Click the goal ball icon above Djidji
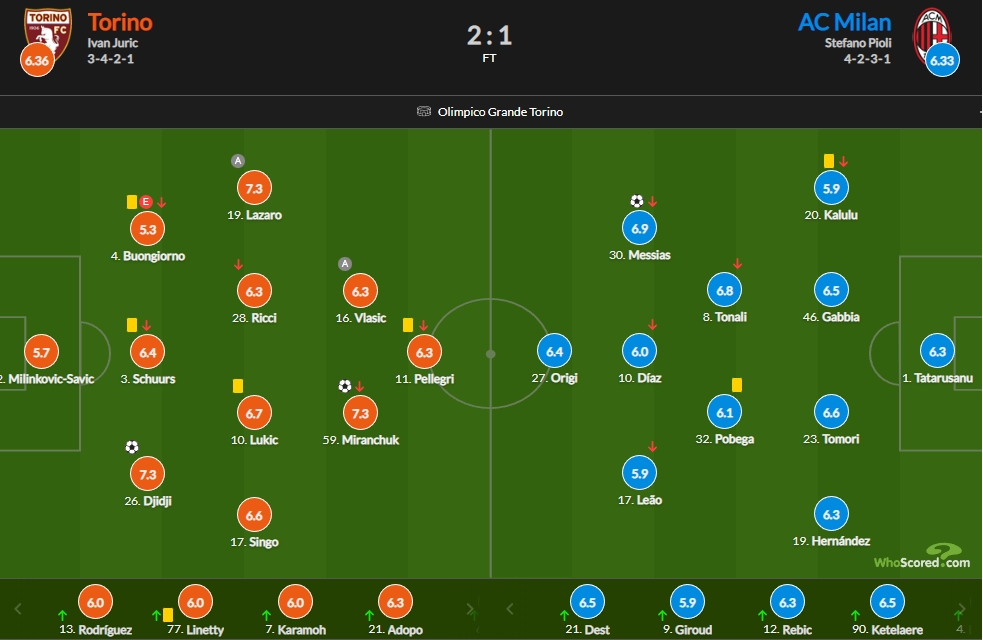Viewport: 983px width, 640px height. click(132, 447)
